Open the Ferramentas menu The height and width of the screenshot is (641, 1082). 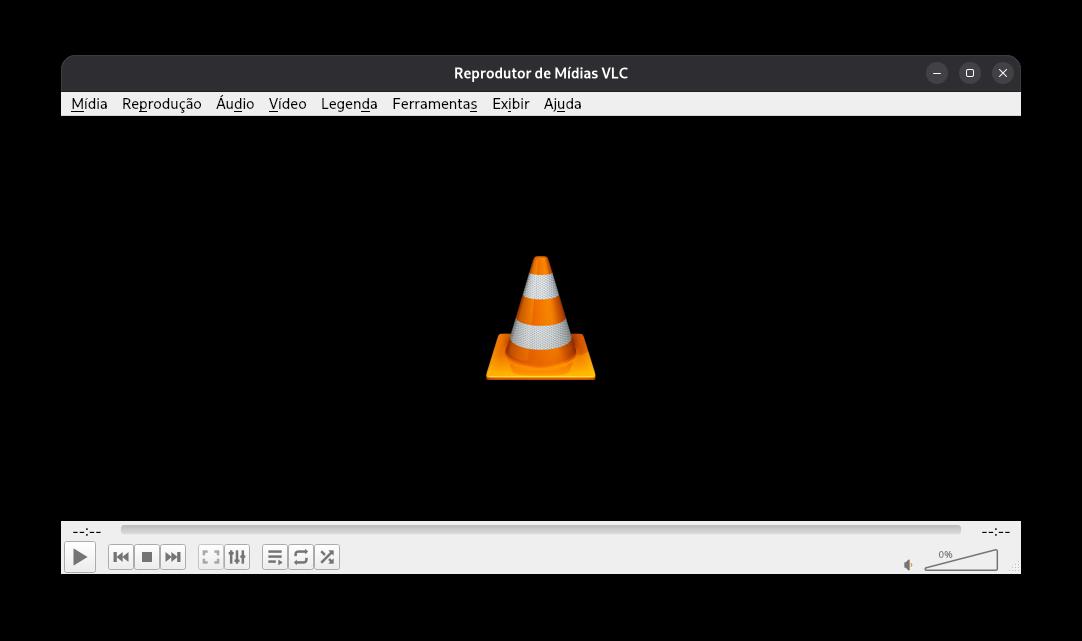(x=435, y=103)
